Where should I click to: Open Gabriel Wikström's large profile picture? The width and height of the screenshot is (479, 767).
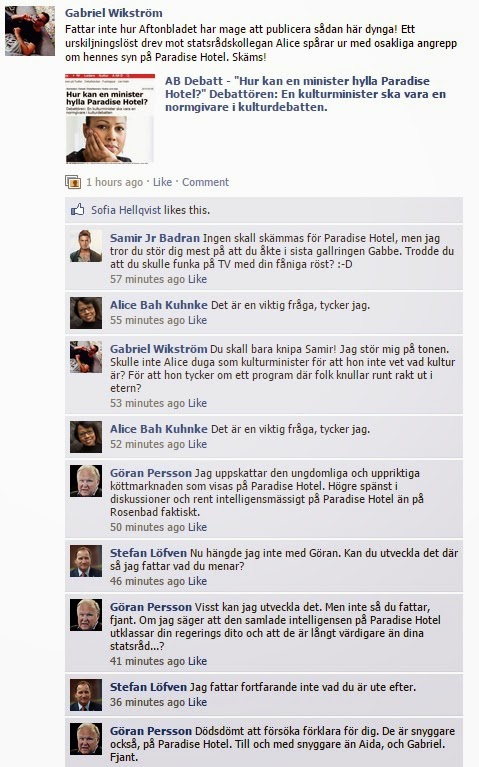coord(30,31)
